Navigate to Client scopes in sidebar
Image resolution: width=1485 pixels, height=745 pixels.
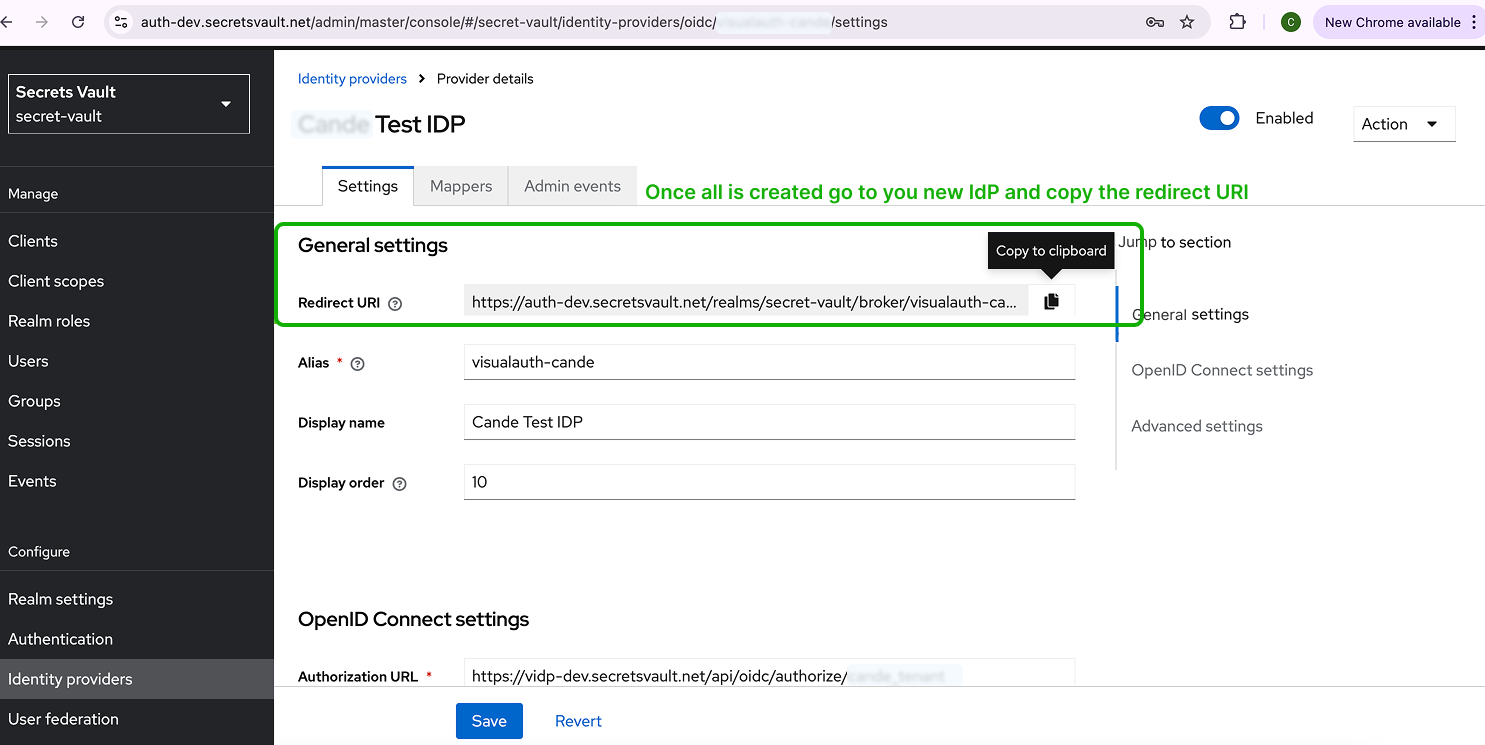click(56, 281)
